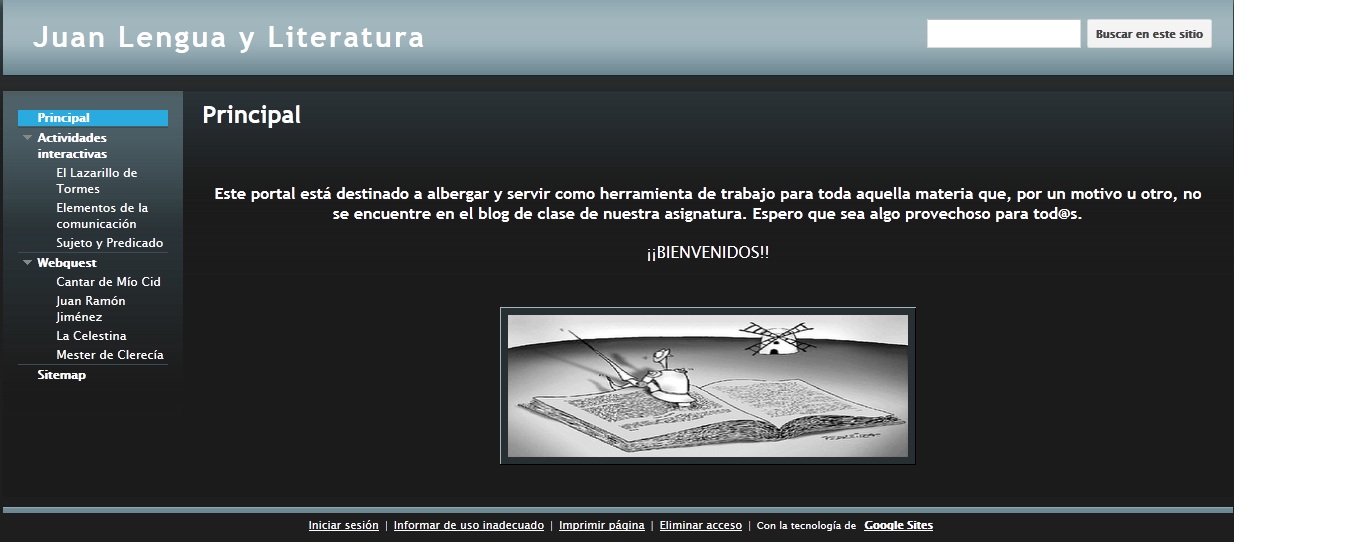1348x548 pixels.
Task: Click the Iniciar sesión link
Action: (x=343, y=525)
